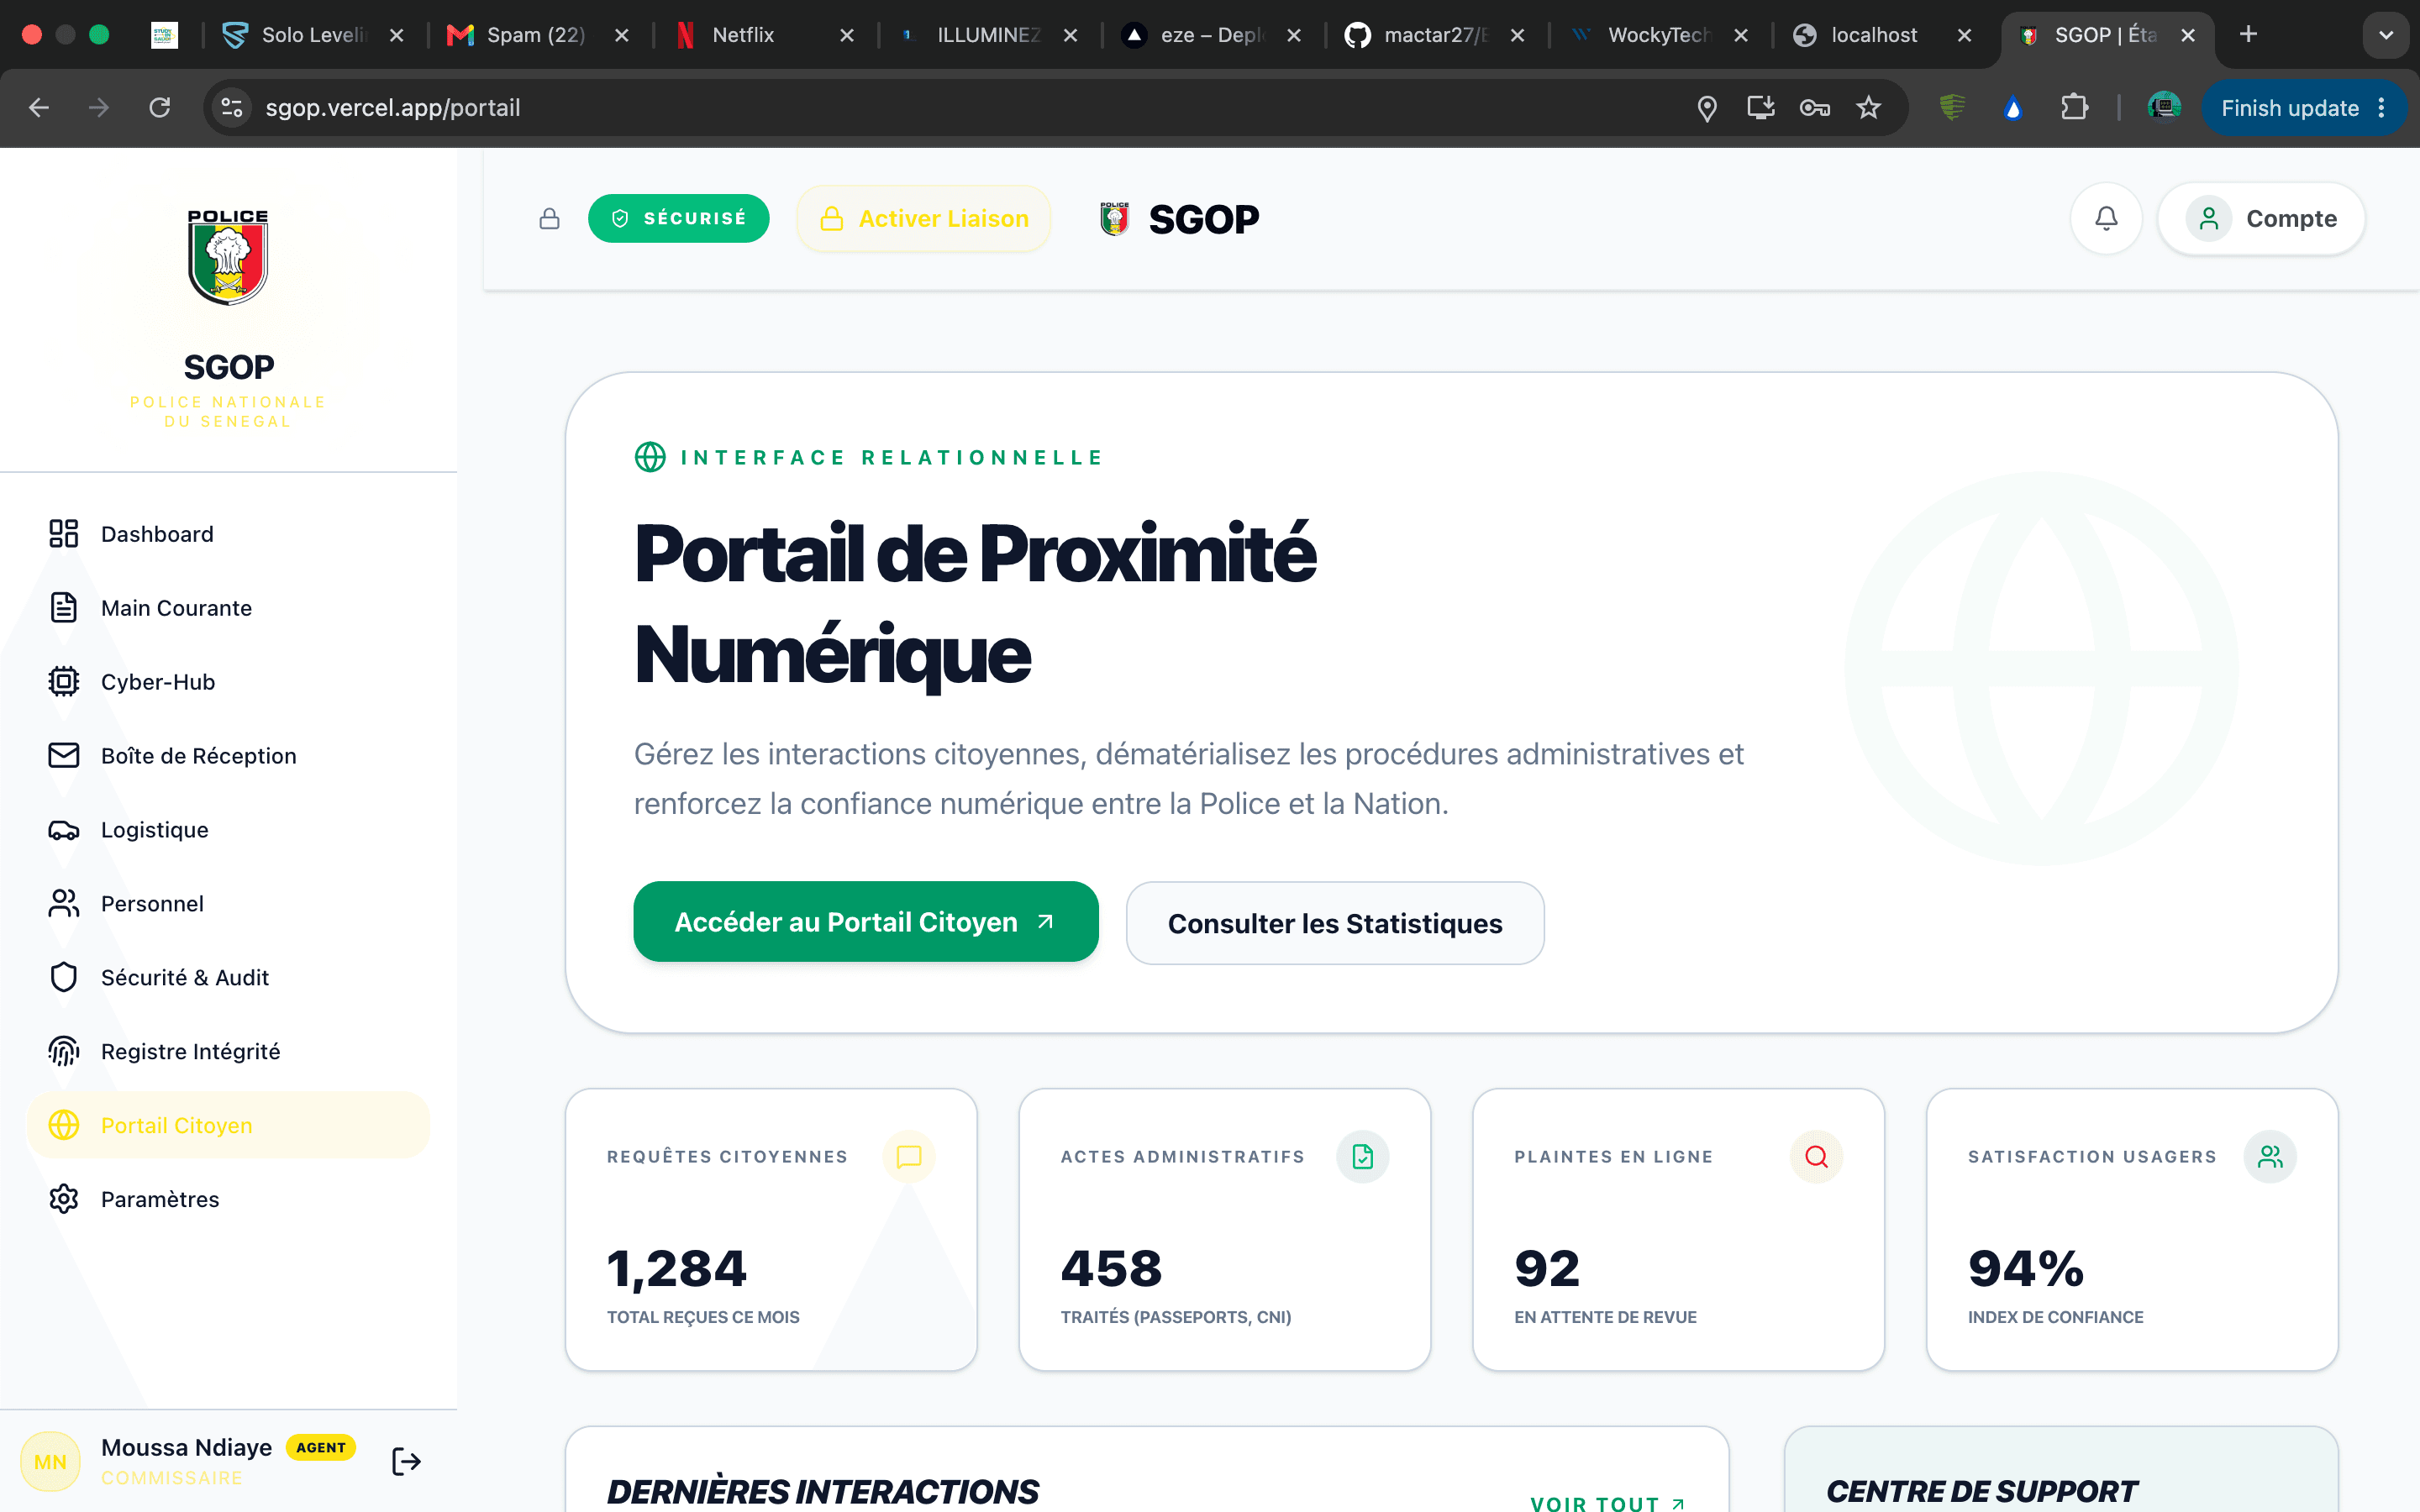Click Finish update button
The width and height of the screenshot is (2420, 1512).
(x=2304, y=108)
